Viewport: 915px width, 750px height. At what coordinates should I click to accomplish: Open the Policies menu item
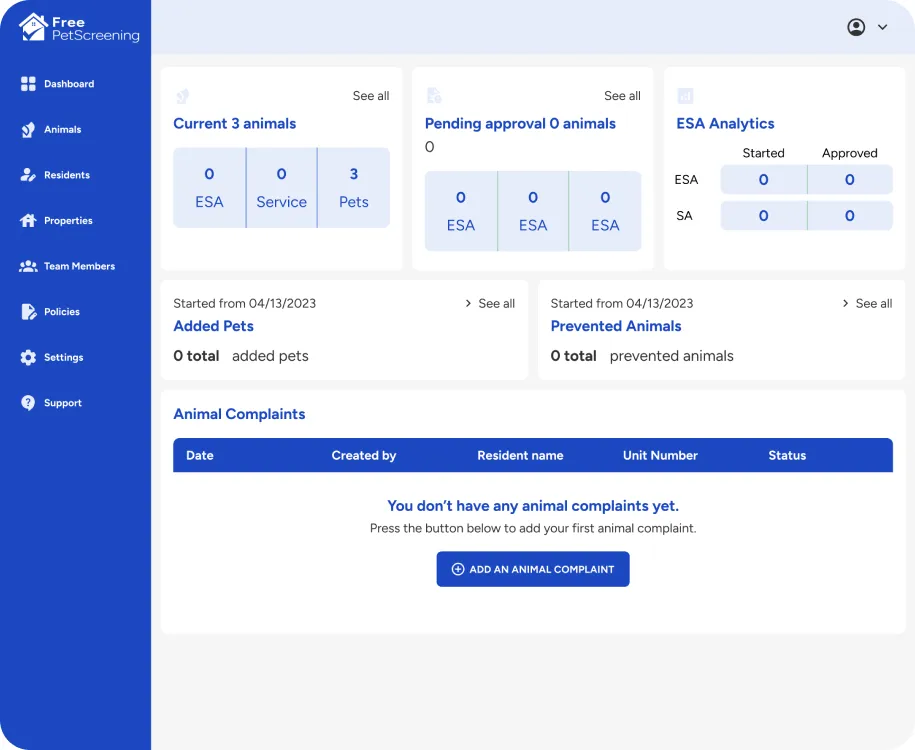pyautogui.click(x=62, y=312)
